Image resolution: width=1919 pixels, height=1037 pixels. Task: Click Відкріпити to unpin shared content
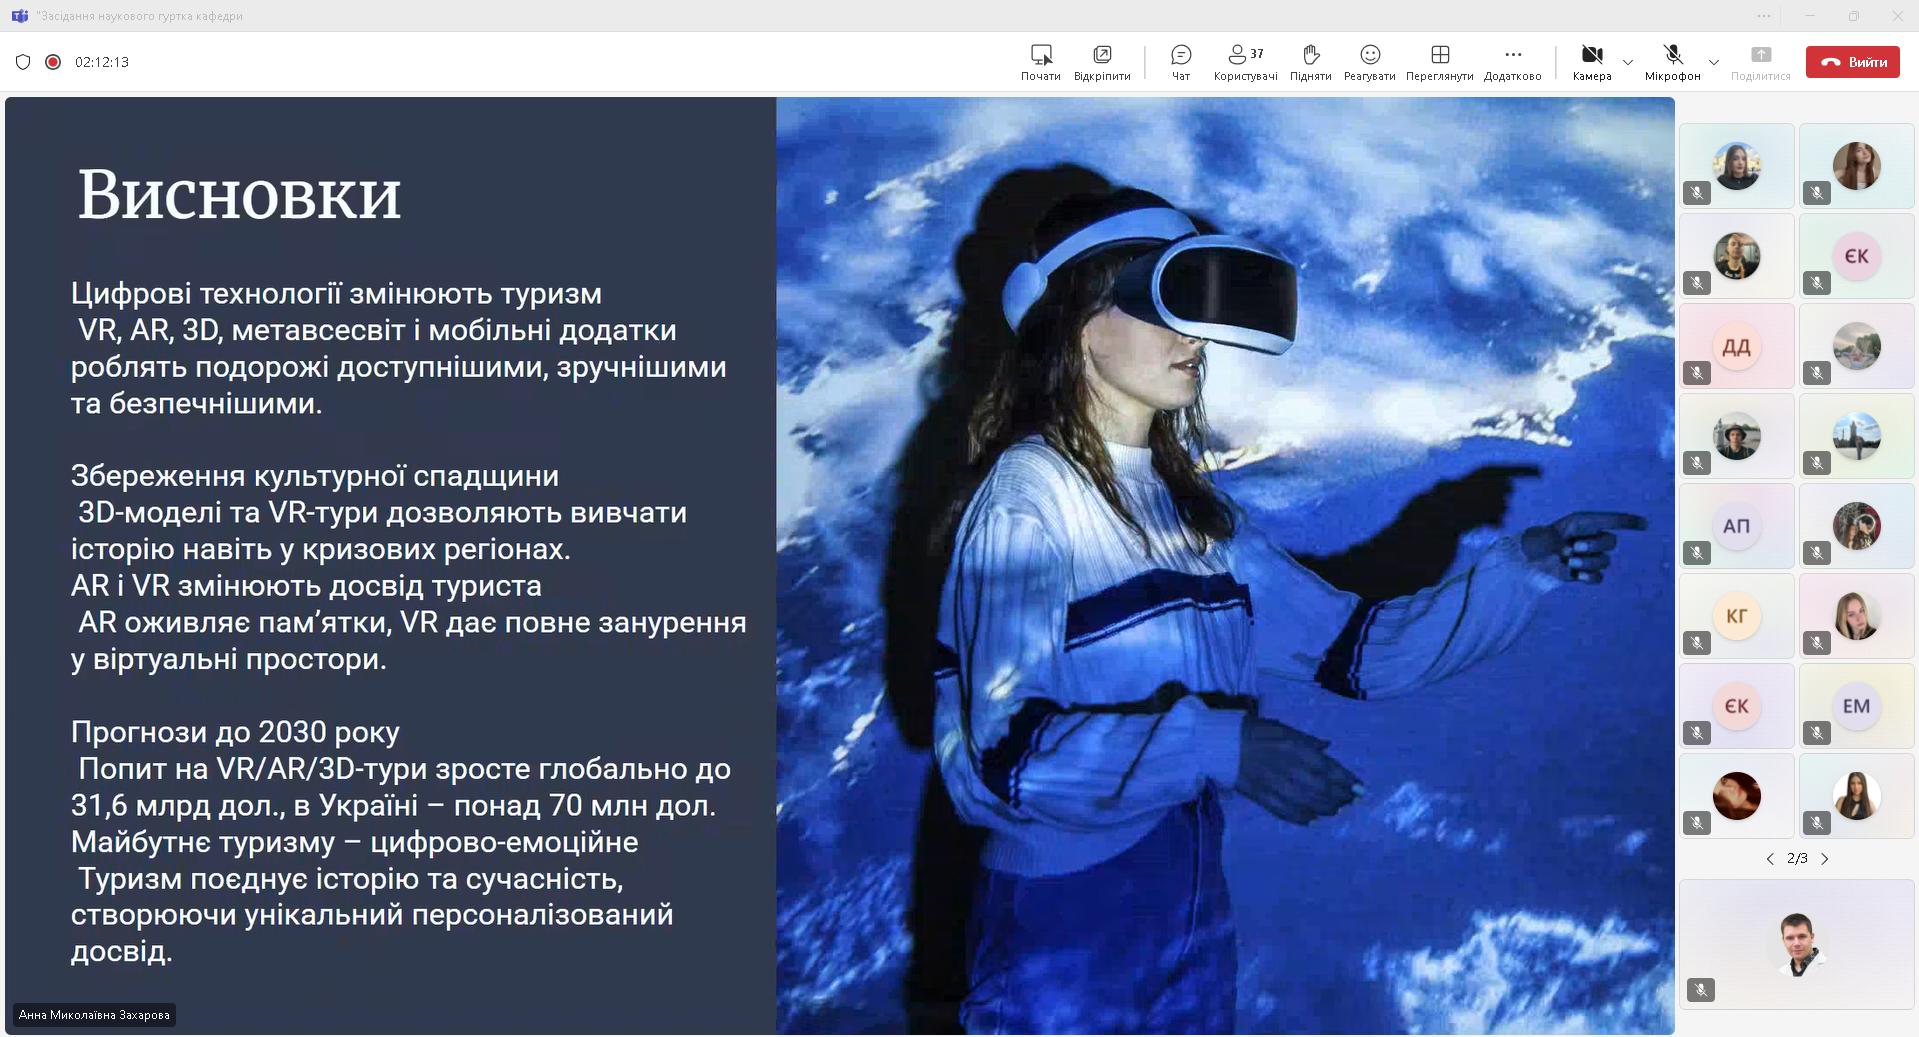point(1102,62)
